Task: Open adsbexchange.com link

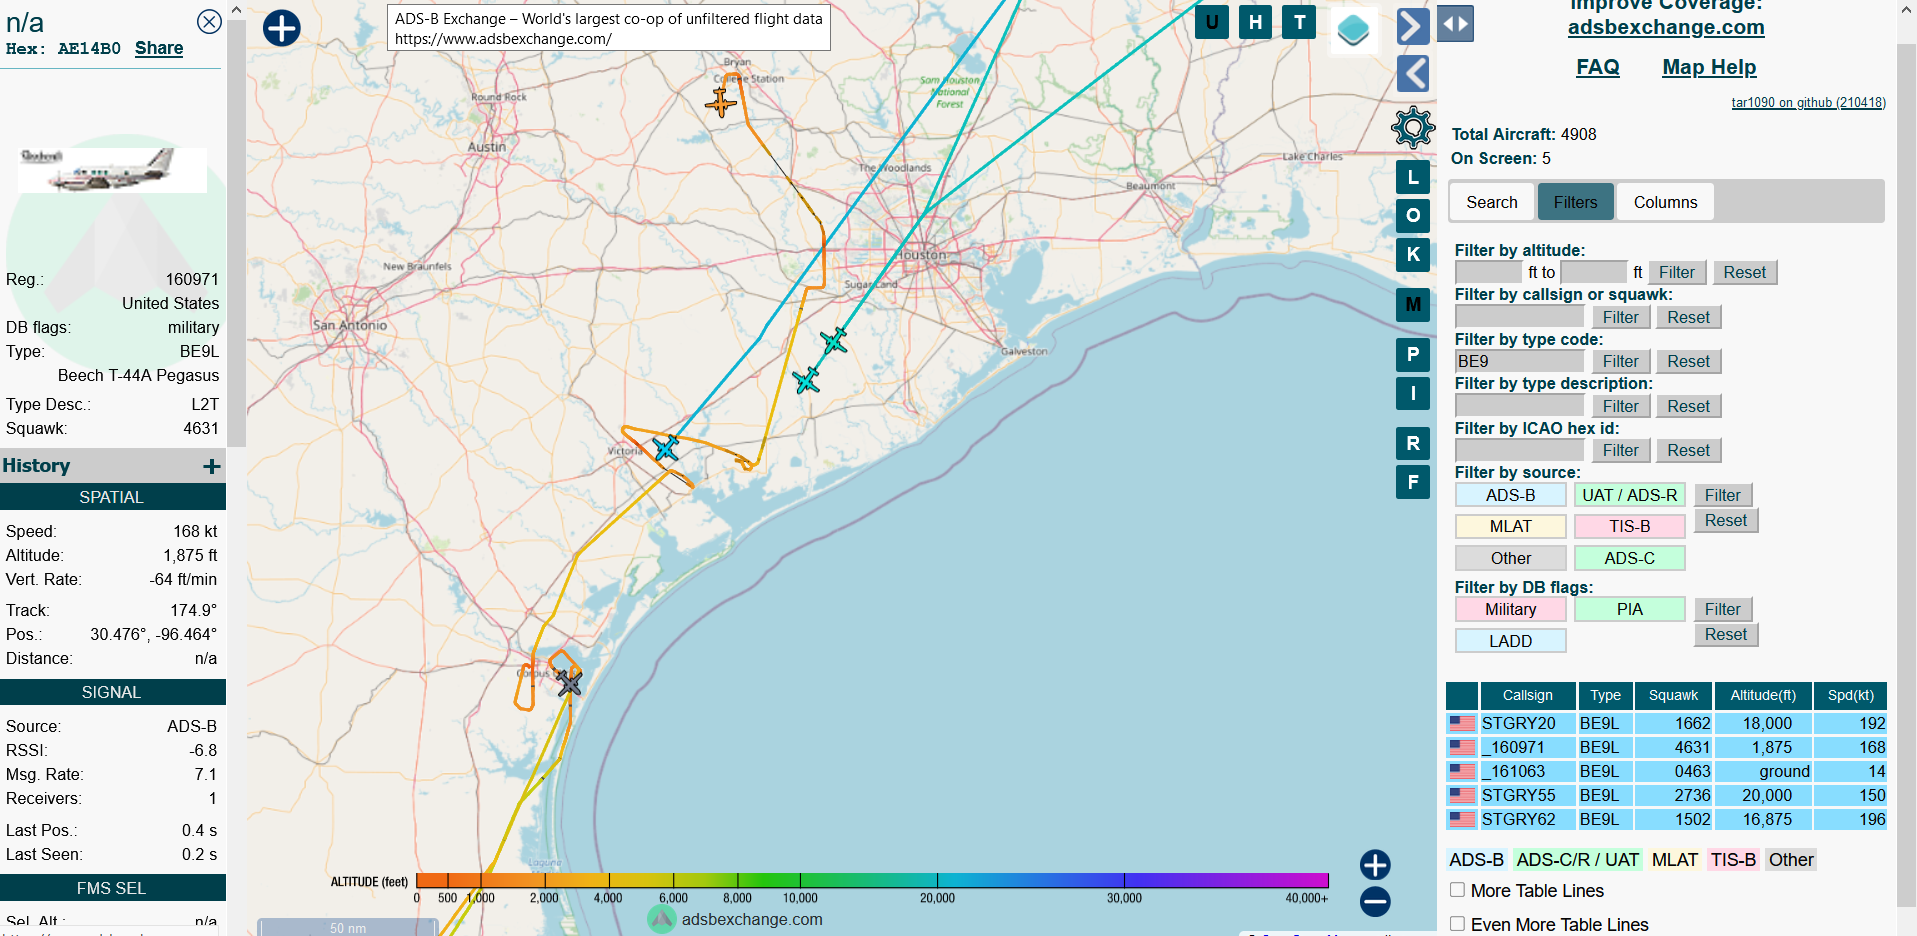Action: pos(1666,28)
